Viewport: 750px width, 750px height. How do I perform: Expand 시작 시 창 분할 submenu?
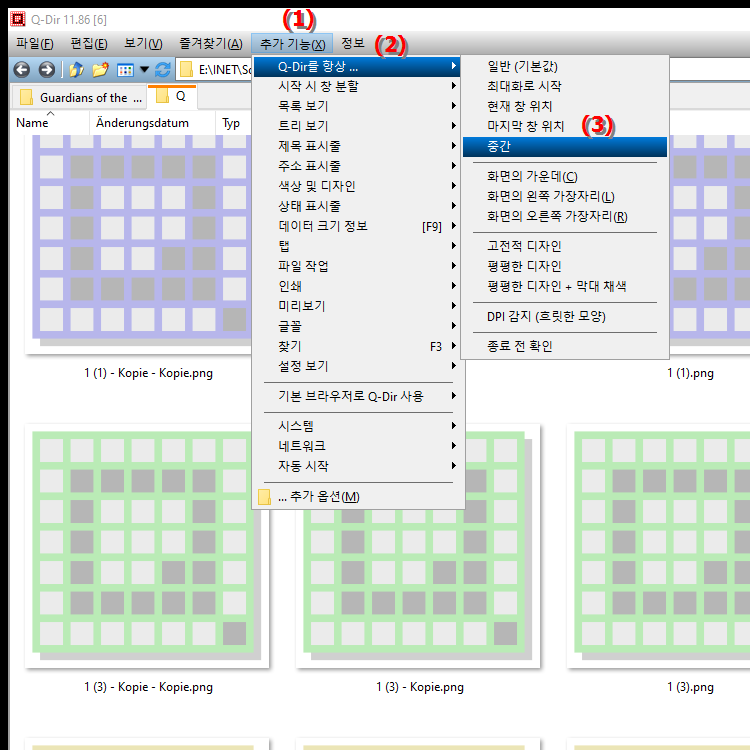tap(357, 86)
